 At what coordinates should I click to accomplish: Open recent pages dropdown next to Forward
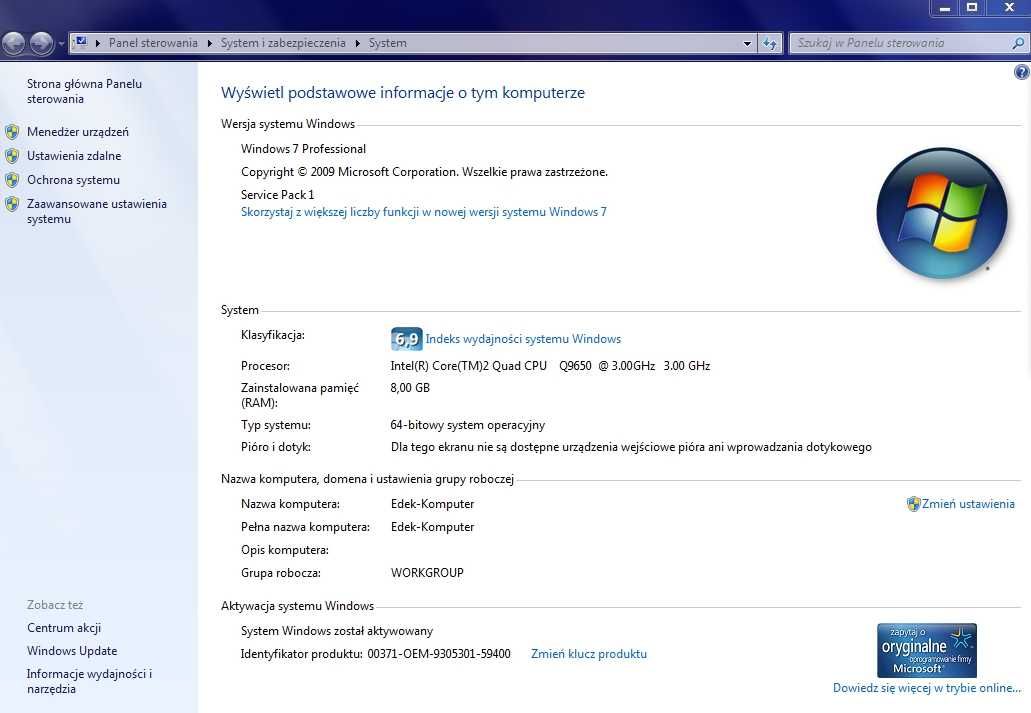pyautogui.click(x=61, y=44)
